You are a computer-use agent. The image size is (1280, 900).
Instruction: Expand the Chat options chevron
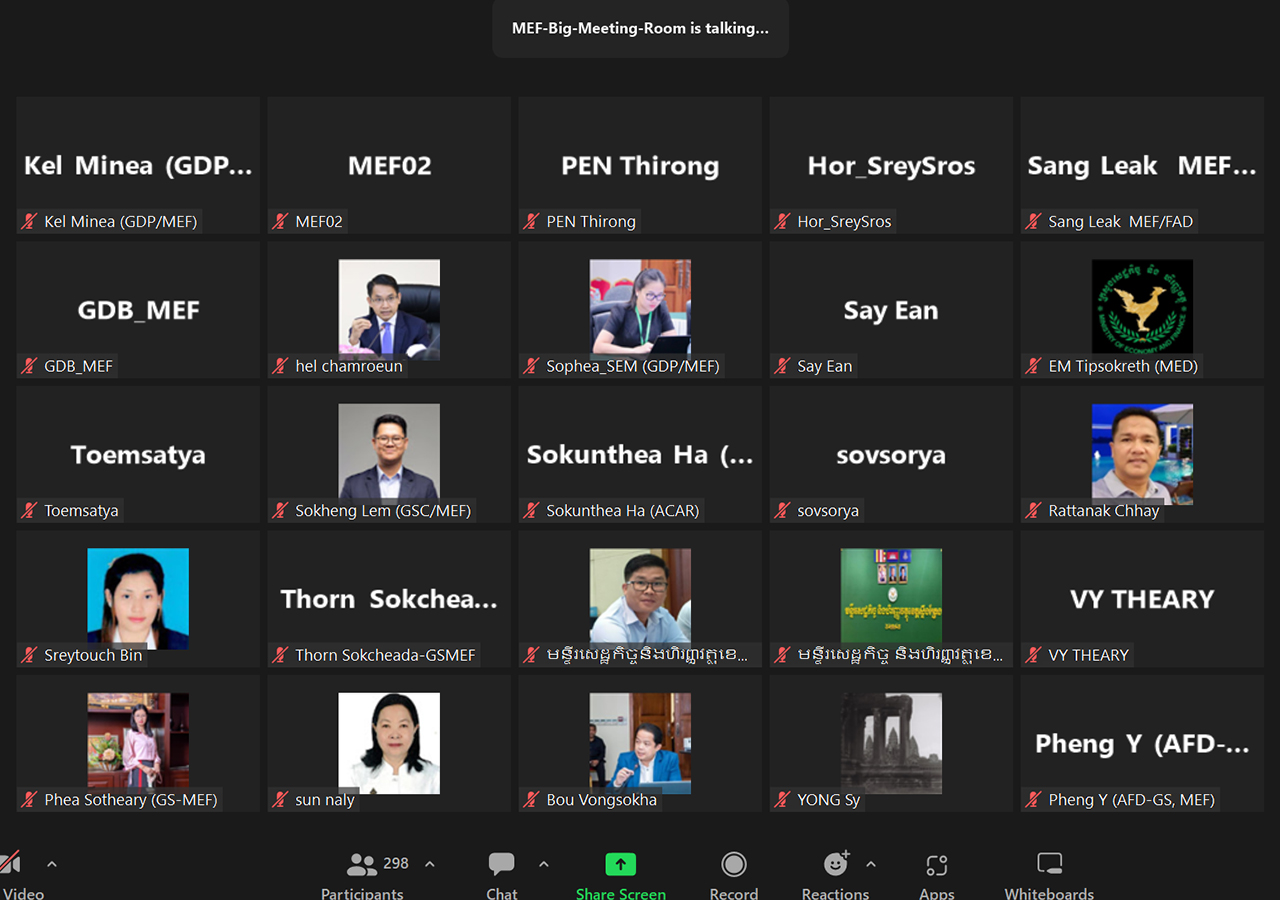[x=544, y=864]
